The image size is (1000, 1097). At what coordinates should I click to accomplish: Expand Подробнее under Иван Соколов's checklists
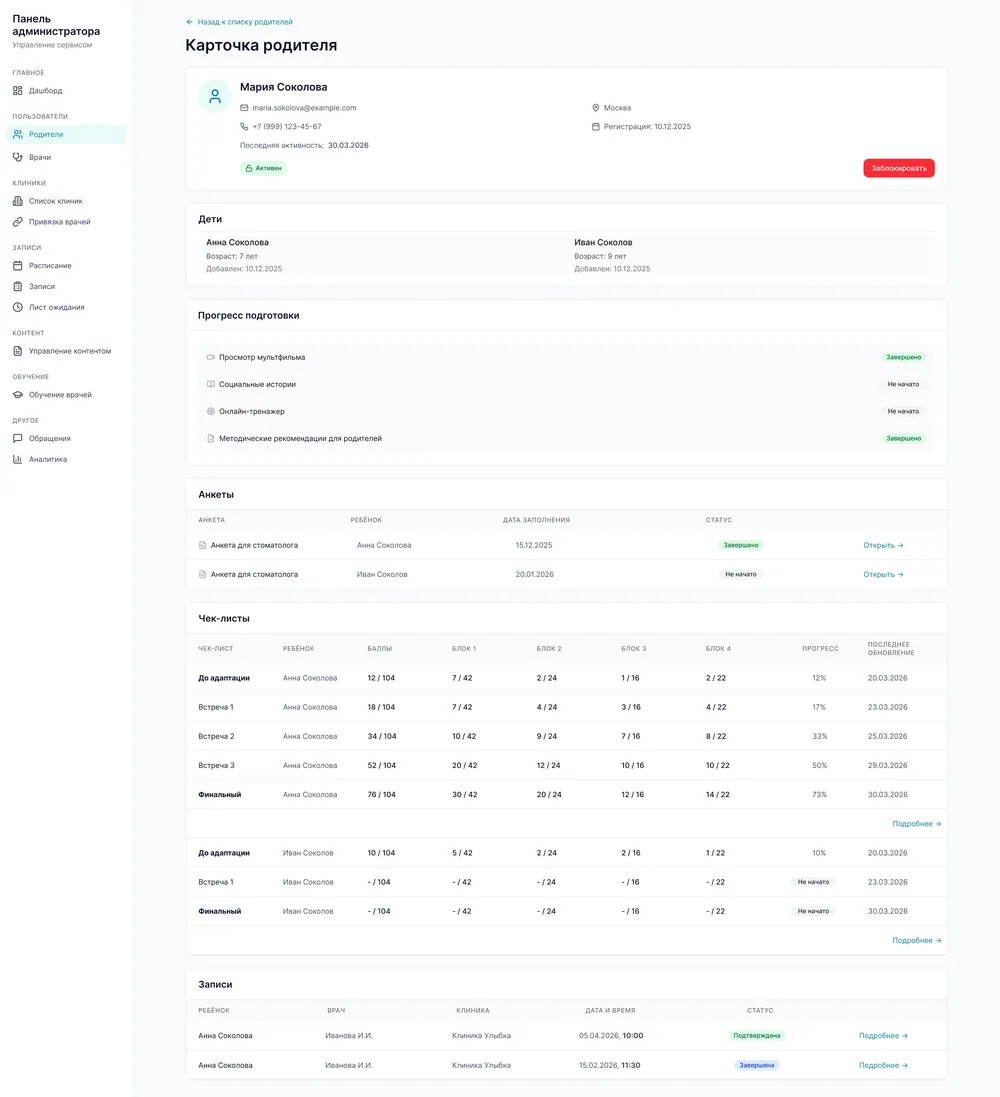916,940
